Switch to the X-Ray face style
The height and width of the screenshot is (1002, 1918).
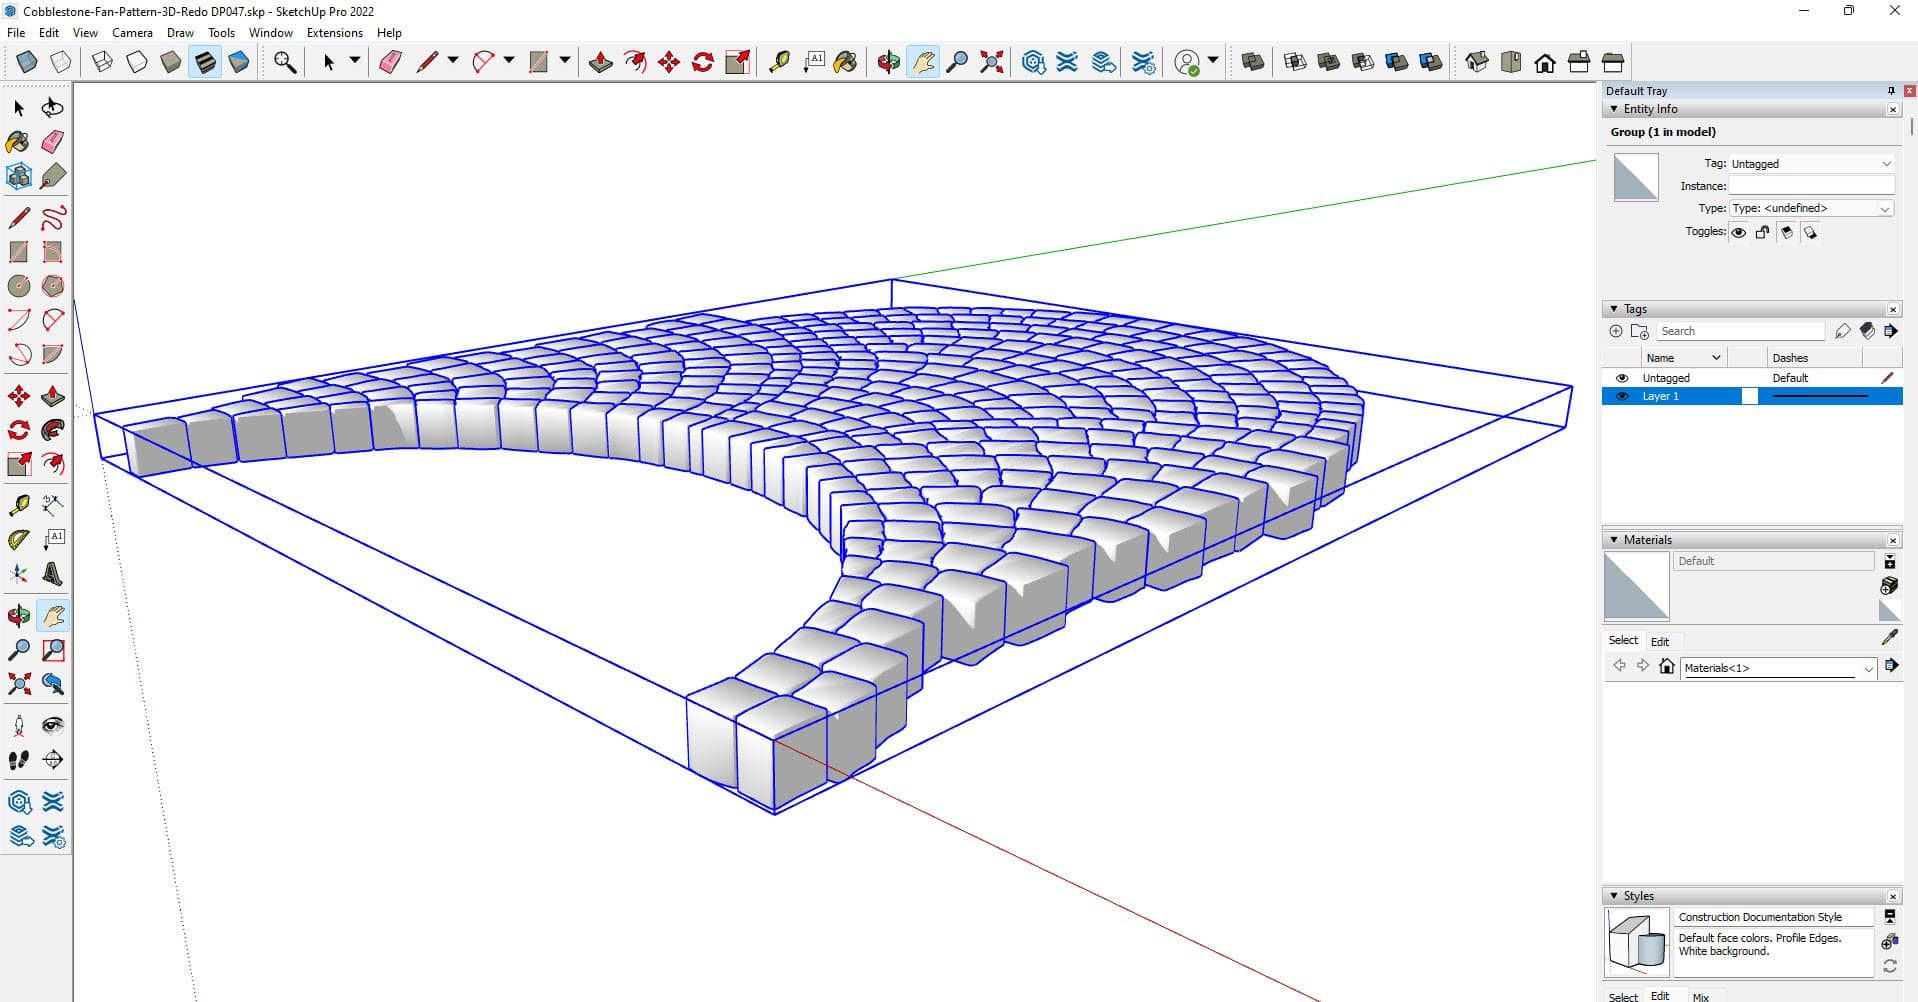pos(27,62)
